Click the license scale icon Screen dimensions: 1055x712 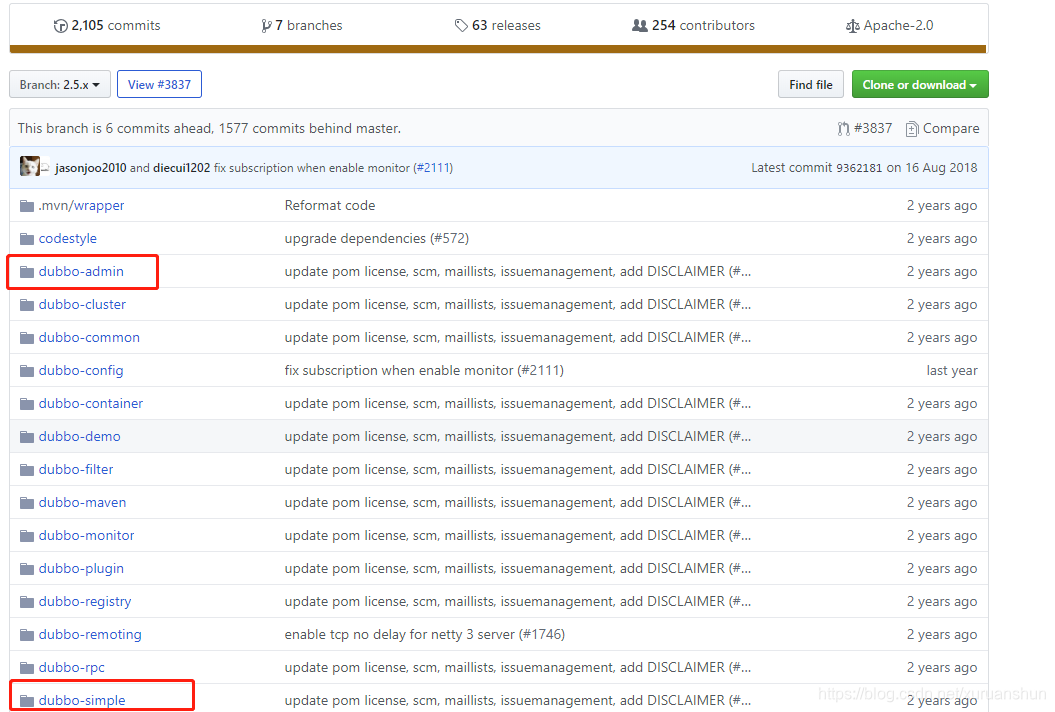coord(852,26)
